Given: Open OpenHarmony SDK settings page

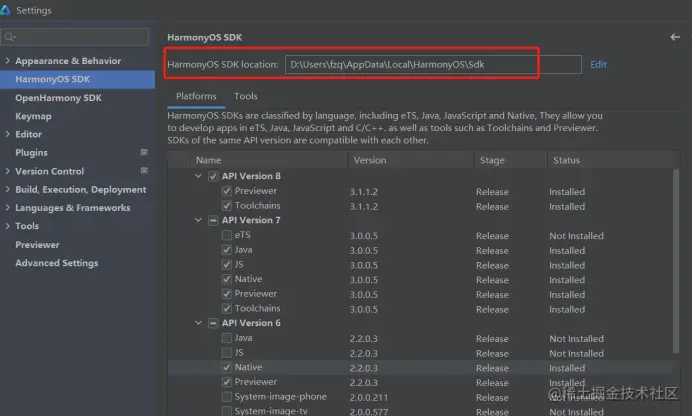Looking at the screenshot, I should [58, 98].
